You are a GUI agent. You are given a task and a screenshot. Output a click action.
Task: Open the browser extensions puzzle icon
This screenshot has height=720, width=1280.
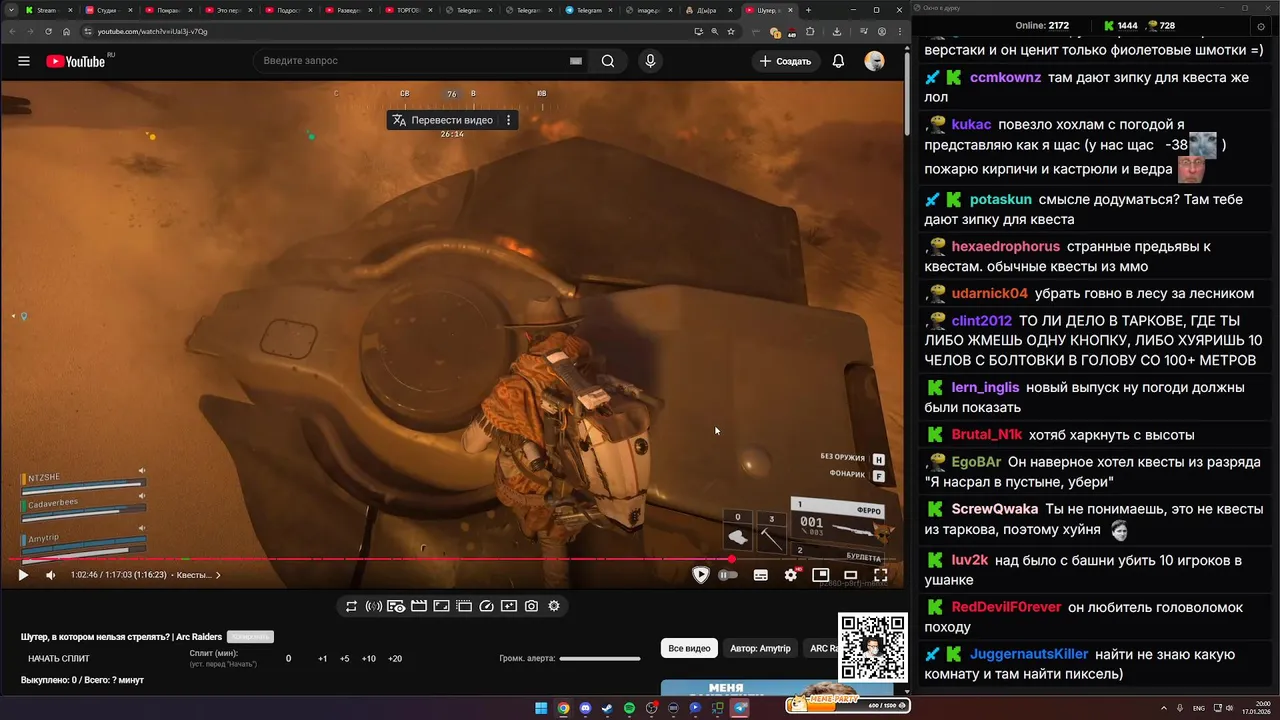[810, 31]
